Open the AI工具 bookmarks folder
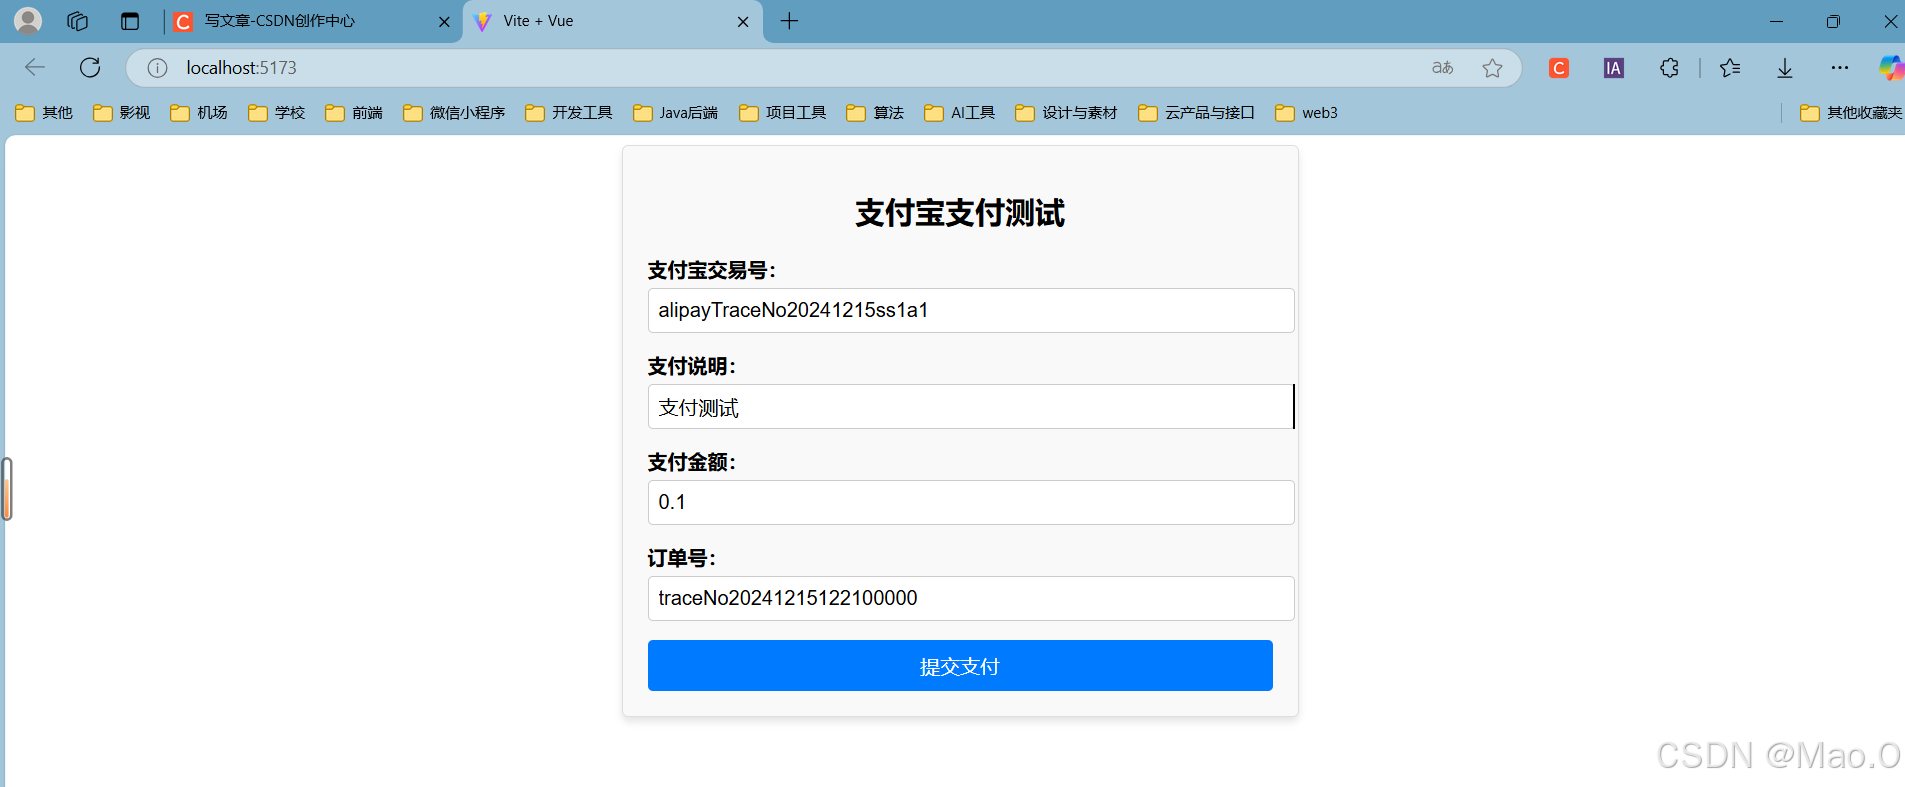 click(960, 113)
